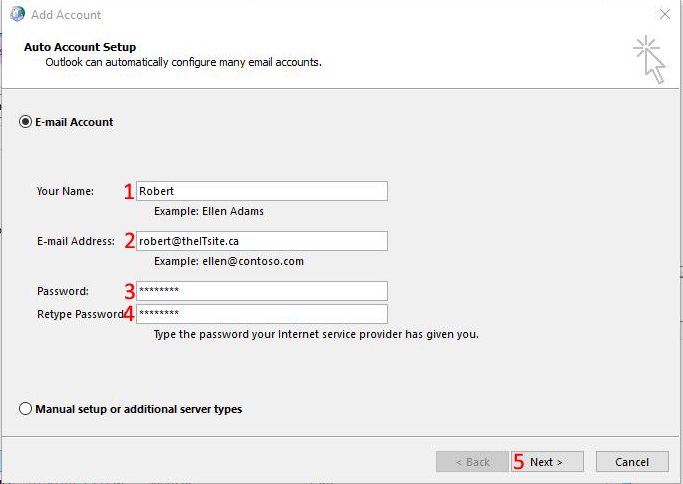
Task: Choose Manual setup or additional server types
Action: click(25, 409)
